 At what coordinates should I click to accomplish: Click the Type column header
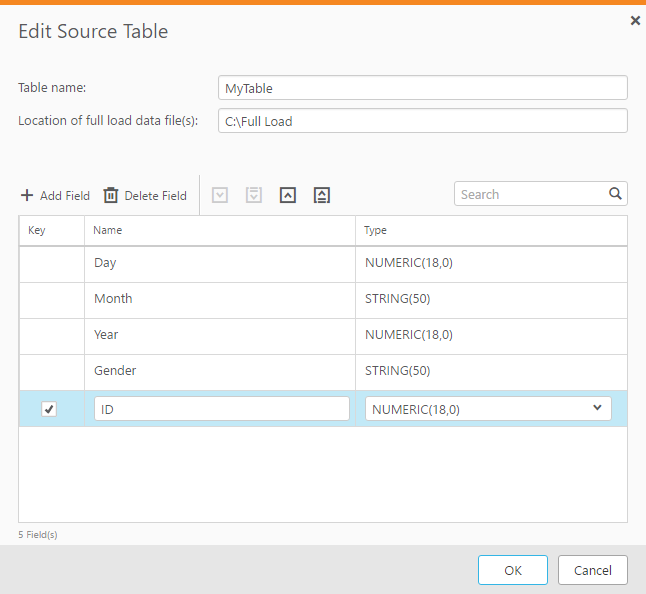[x=375, y=230]
